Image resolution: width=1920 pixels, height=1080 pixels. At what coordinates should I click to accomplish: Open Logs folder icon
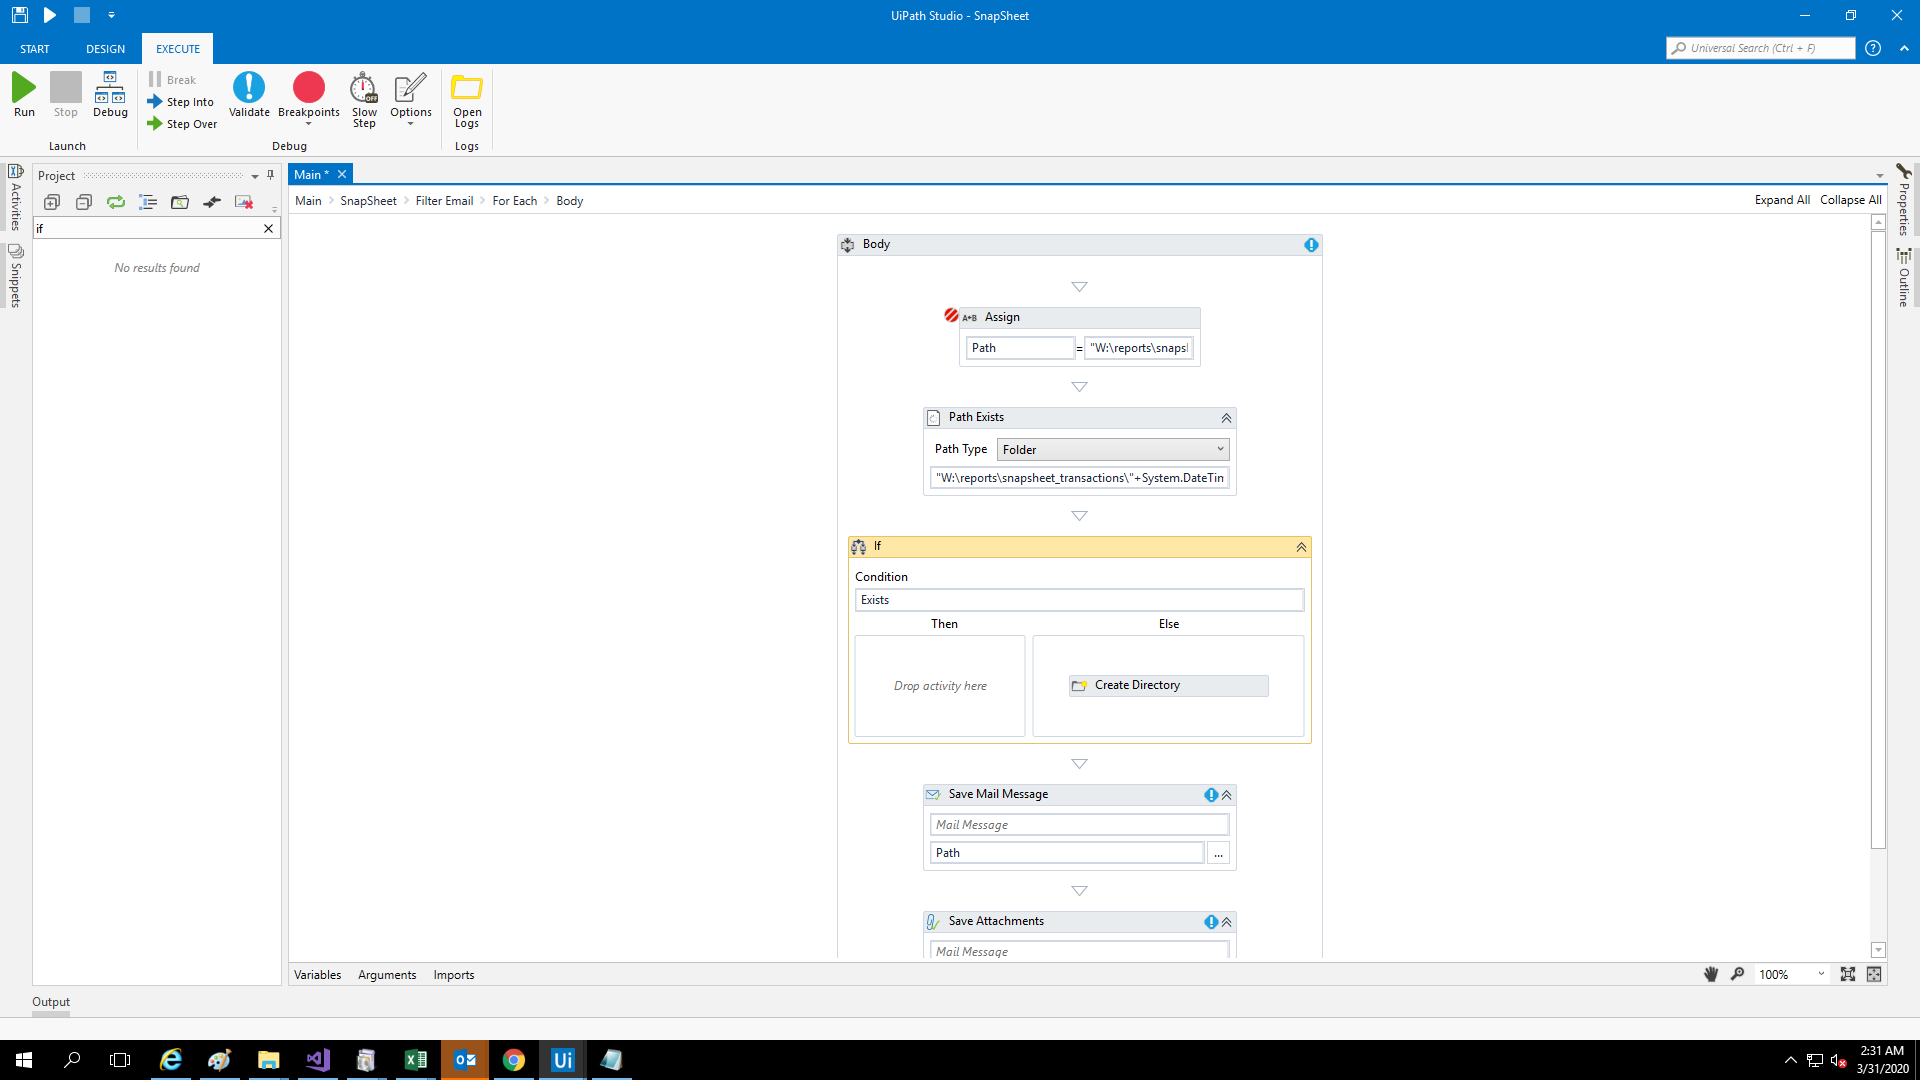click(x=467, y=88)
